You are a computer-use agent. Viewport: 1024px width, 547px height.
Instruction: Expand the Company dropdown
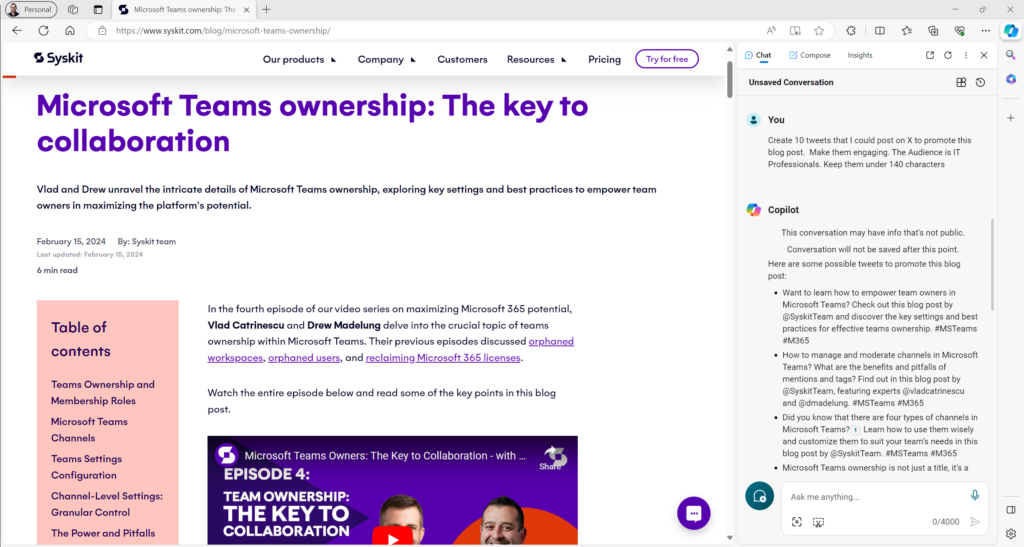386,59
